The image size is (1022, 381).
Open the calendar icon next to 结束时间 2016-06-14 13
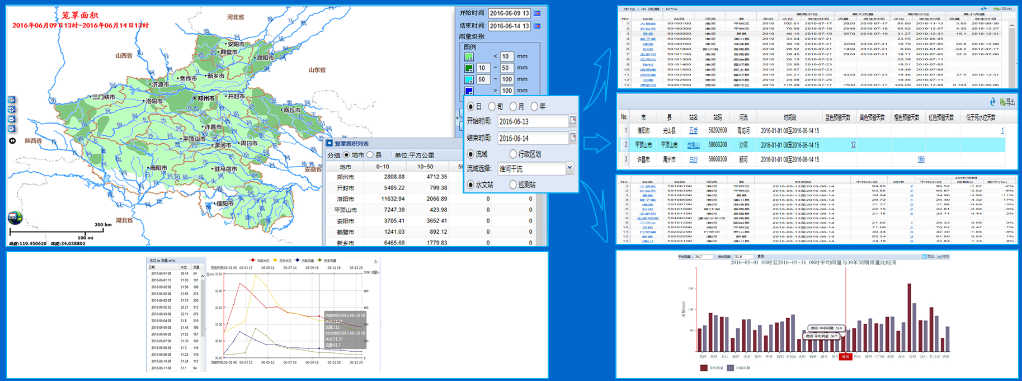pyautogui.click(x=538, y=26)
